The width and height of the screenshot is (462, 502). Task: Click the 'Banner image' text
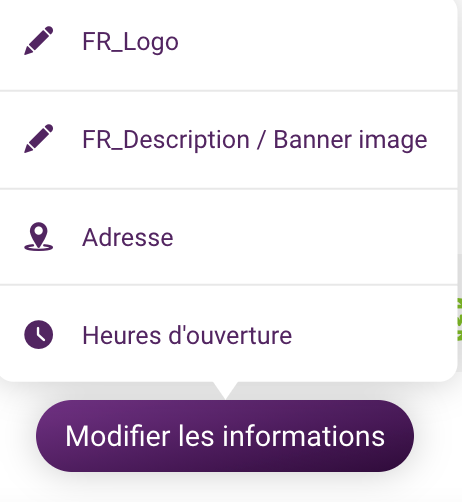pos(350,140)
